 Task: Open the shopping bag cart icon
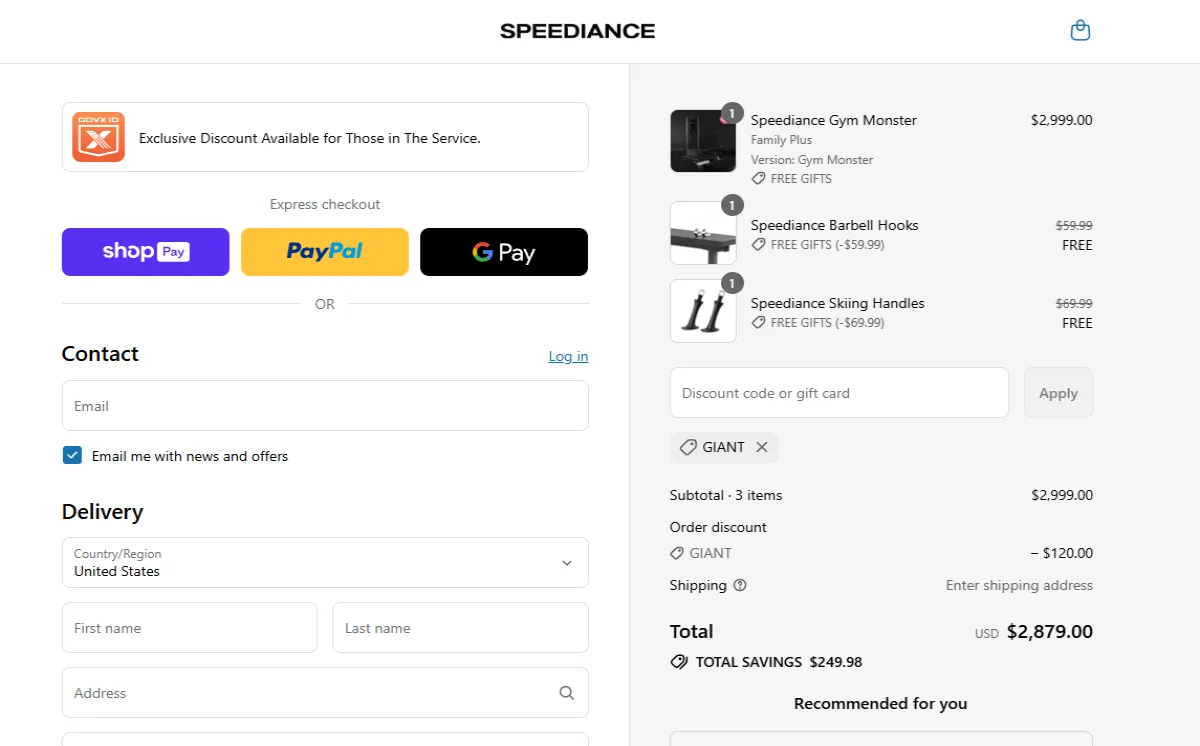[x=1080, y=31]
